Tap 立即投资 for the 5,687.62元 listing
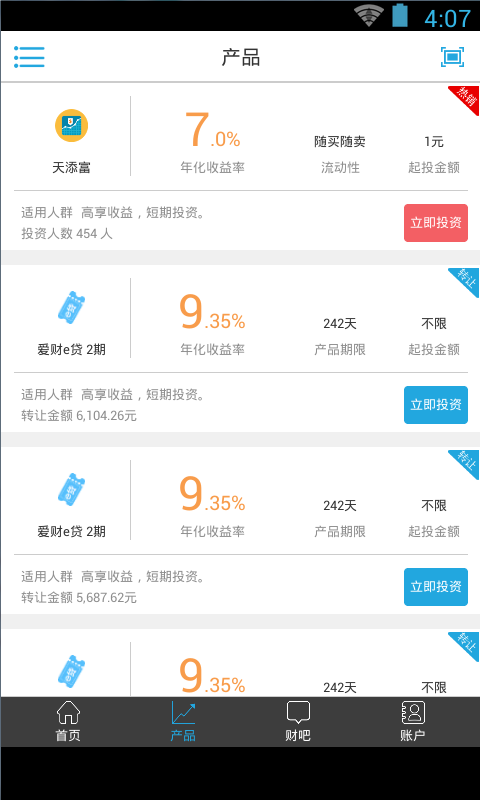480x800 pixels. pyautogui.click(x=436, y=587)
